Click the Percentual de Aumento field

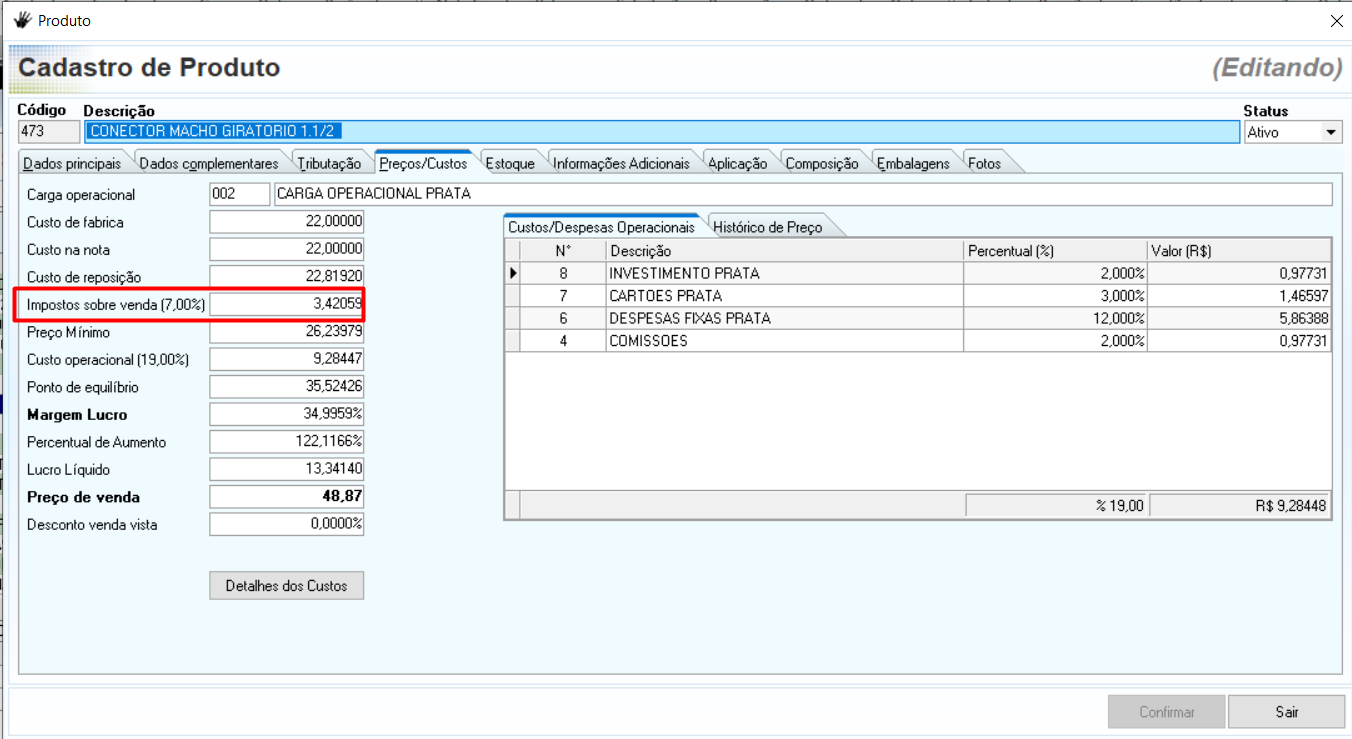(287, 442)
